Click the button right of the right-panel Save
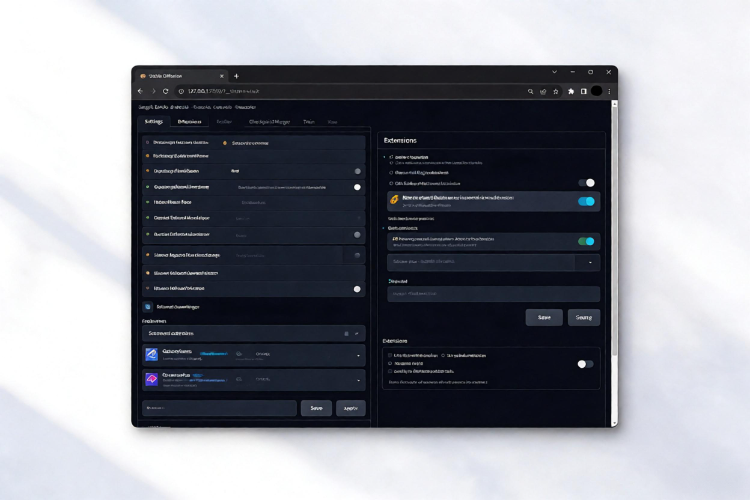 point(584,317)
